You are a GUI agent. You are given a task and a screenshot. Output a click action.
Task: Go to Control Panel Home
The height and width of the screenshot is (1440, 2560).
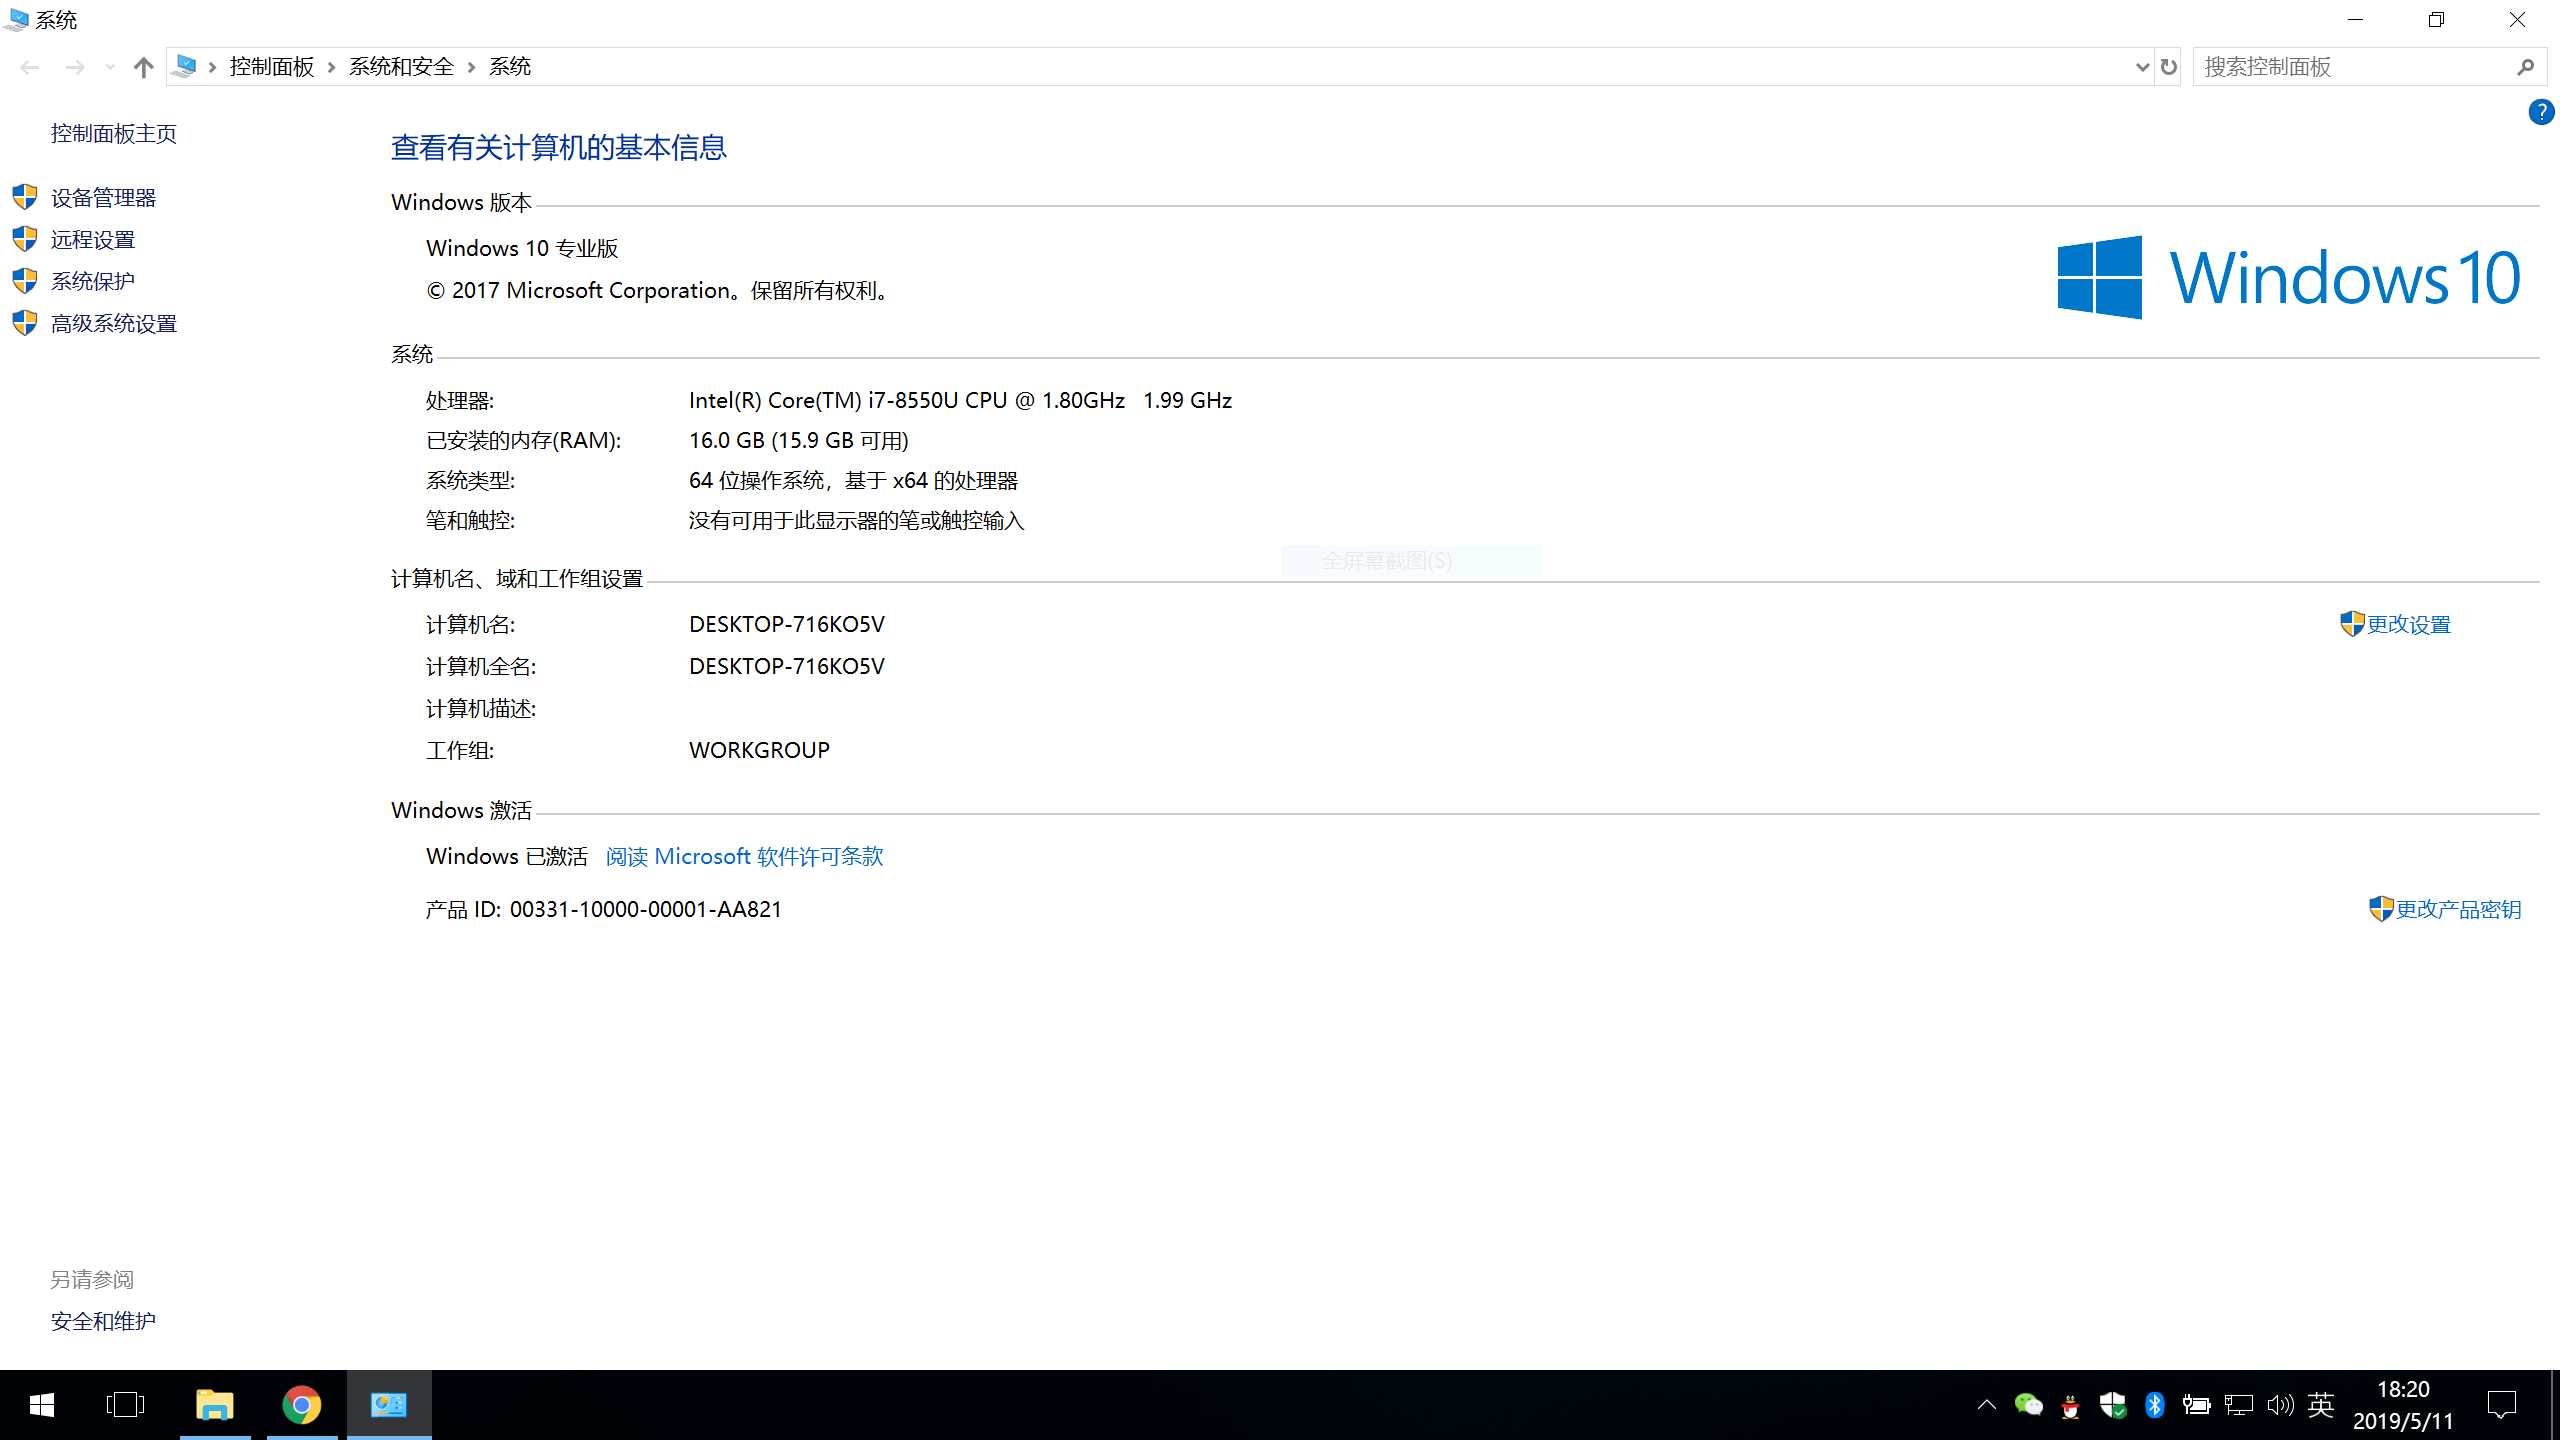pos(114,133)
